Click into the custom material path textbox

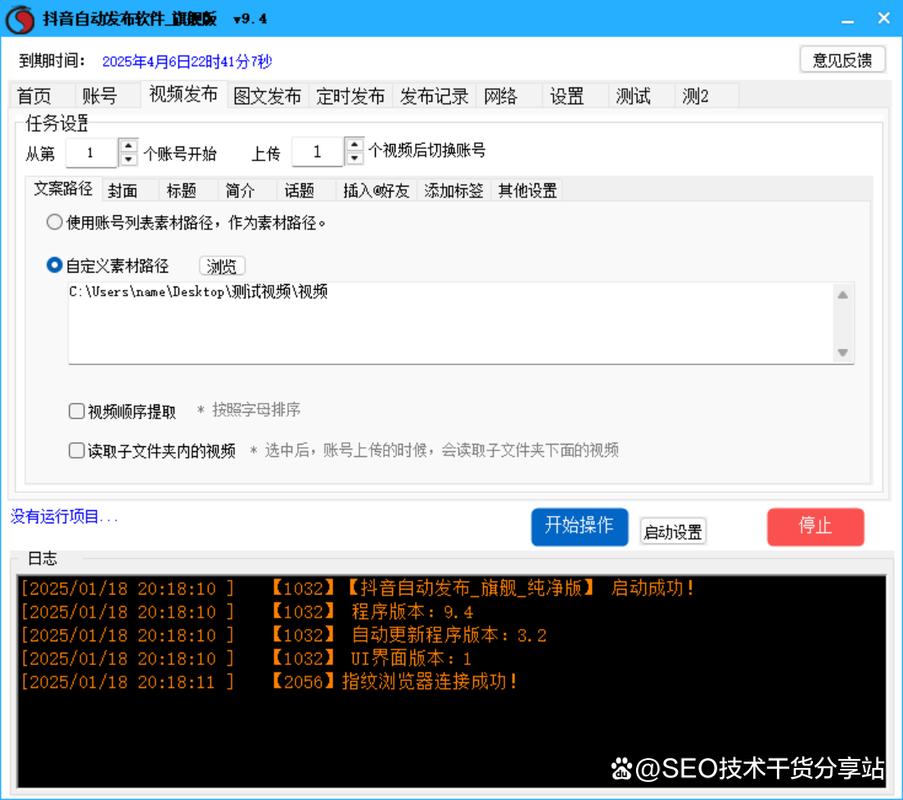[451, 323]
